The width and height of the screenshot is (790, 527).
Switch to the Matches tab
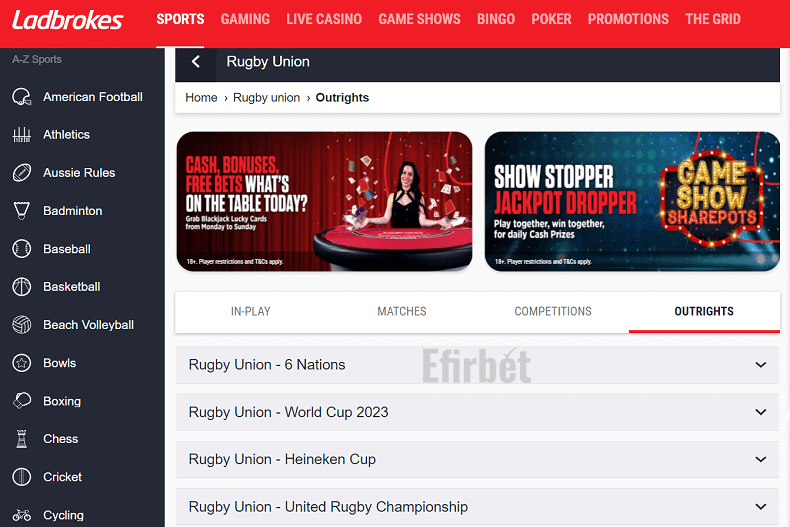[x=402, y=311]
